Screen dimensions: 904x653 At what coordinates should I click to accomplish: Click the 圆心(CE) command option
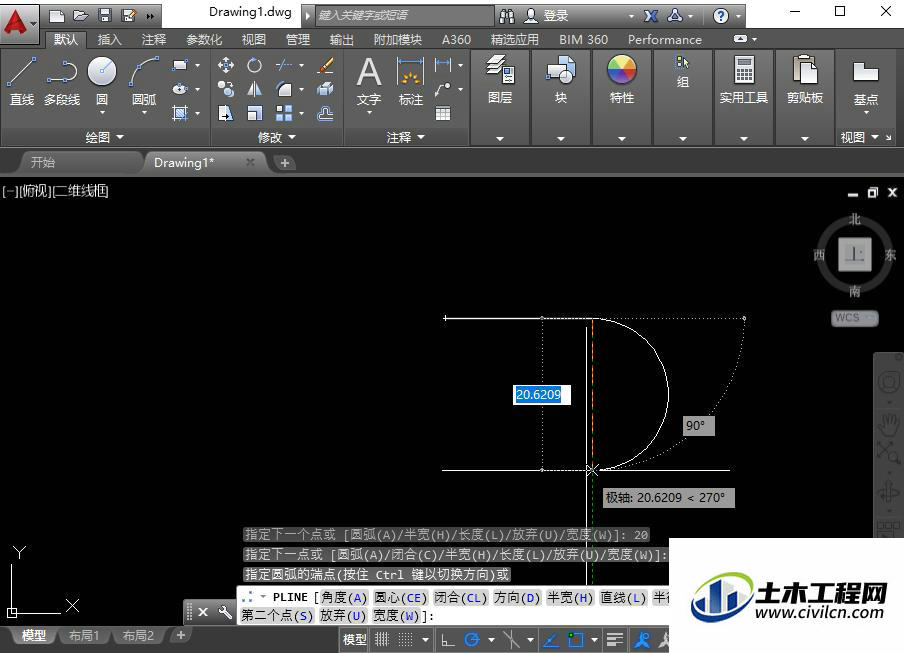pos(401,598)
